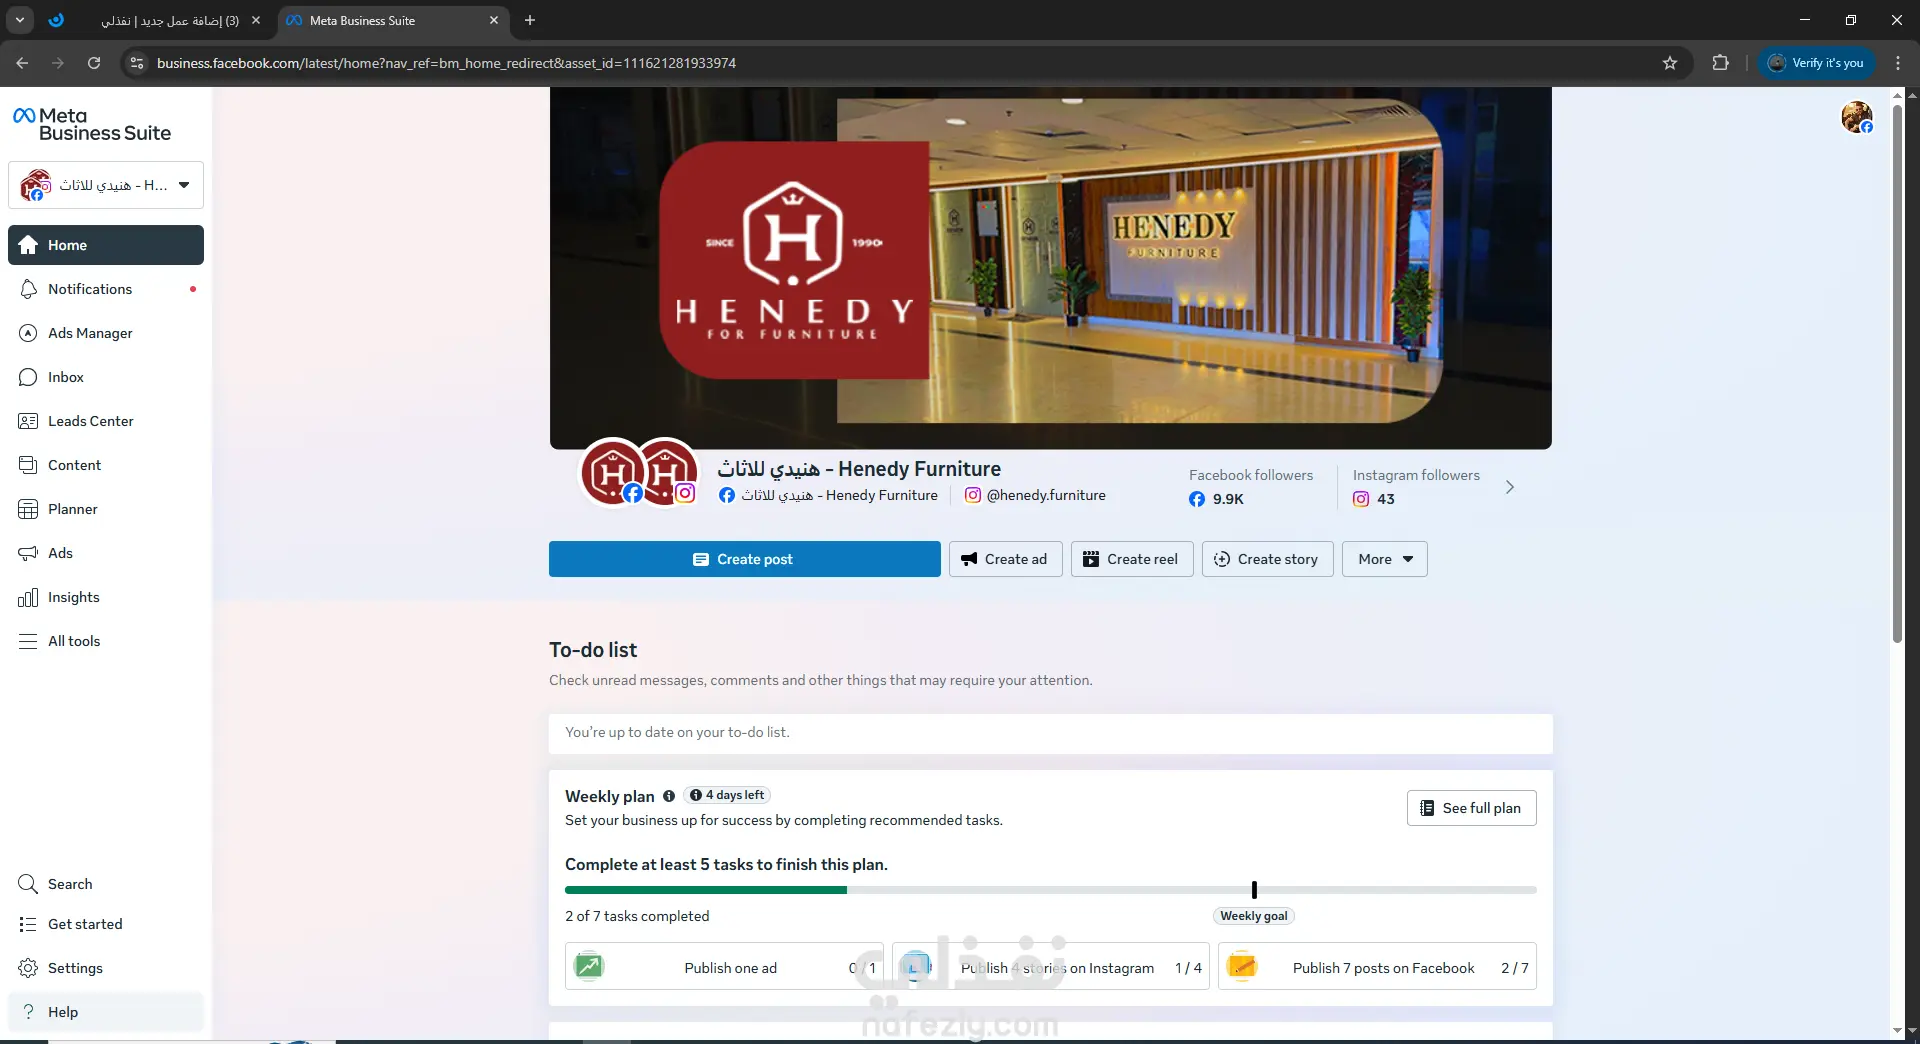Switch to the Meta Business Suite browser tab
This screenshot has width=1920, height=1044.
pos(391,20)
